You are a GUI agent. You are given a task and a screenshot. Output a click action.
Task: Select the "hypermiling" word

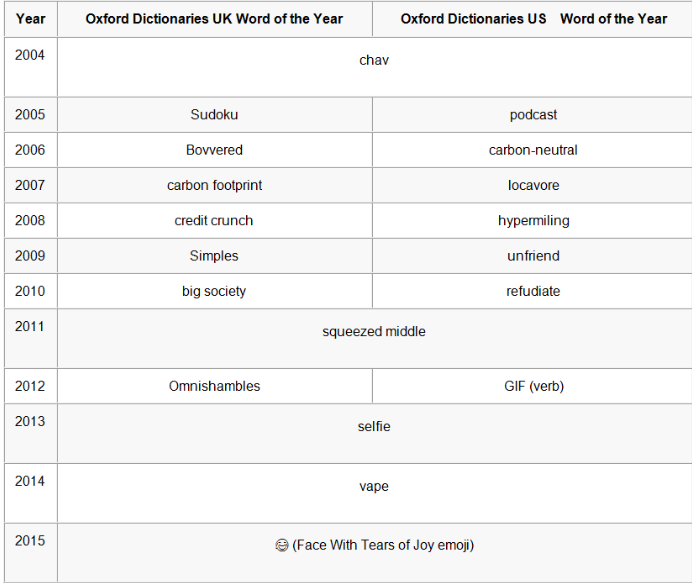533,220
